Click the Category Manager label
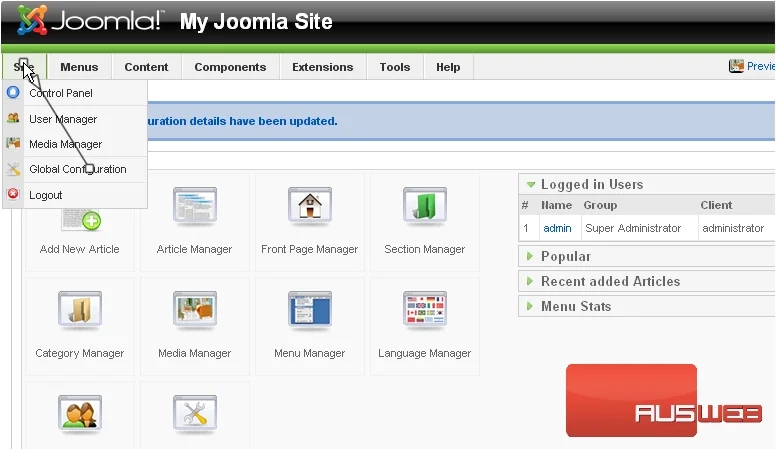 [x=80, y=353]
